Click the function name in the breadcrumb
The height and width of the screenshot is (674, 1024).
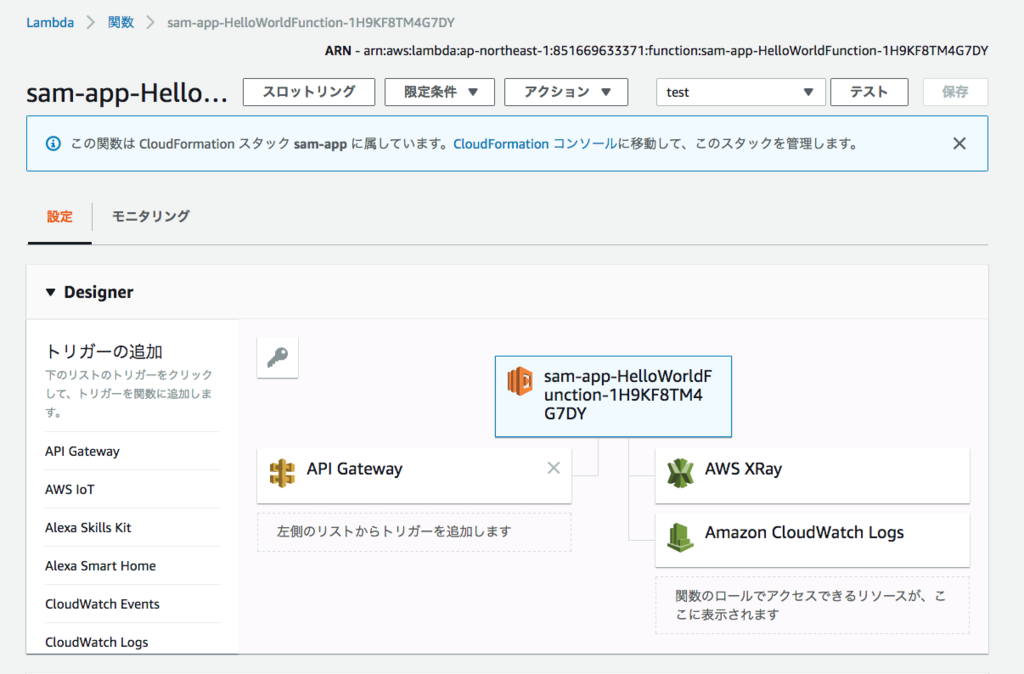[311, 23]
